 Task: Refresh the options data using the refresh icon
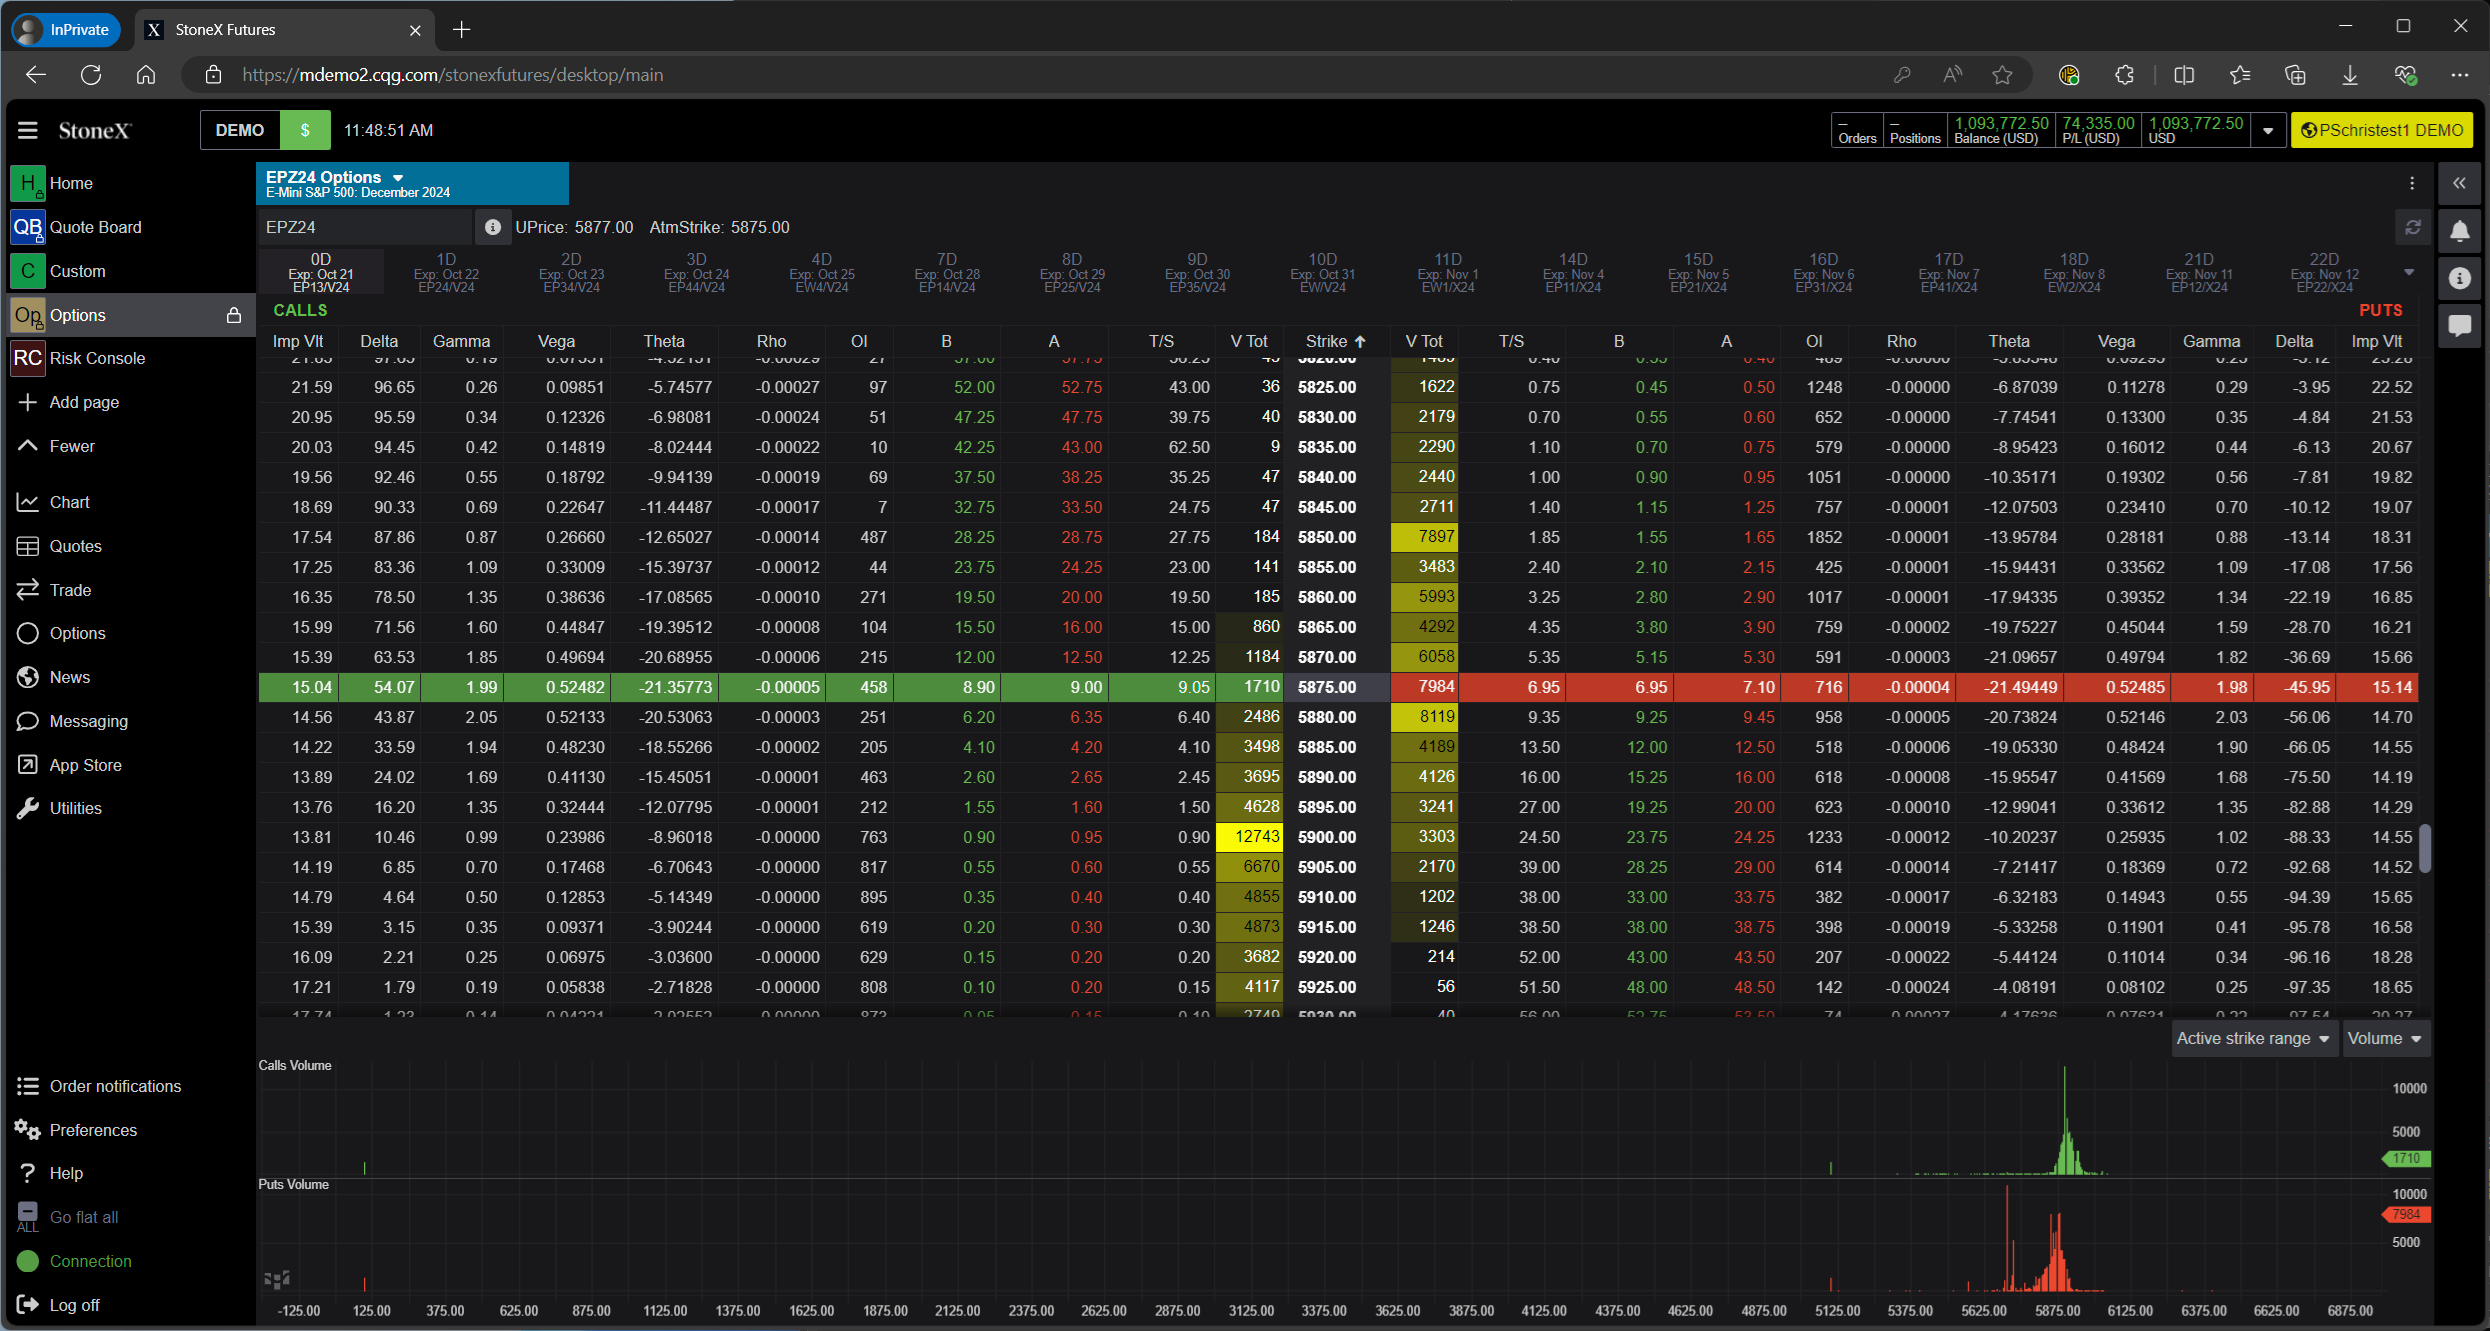point(2413,227)
